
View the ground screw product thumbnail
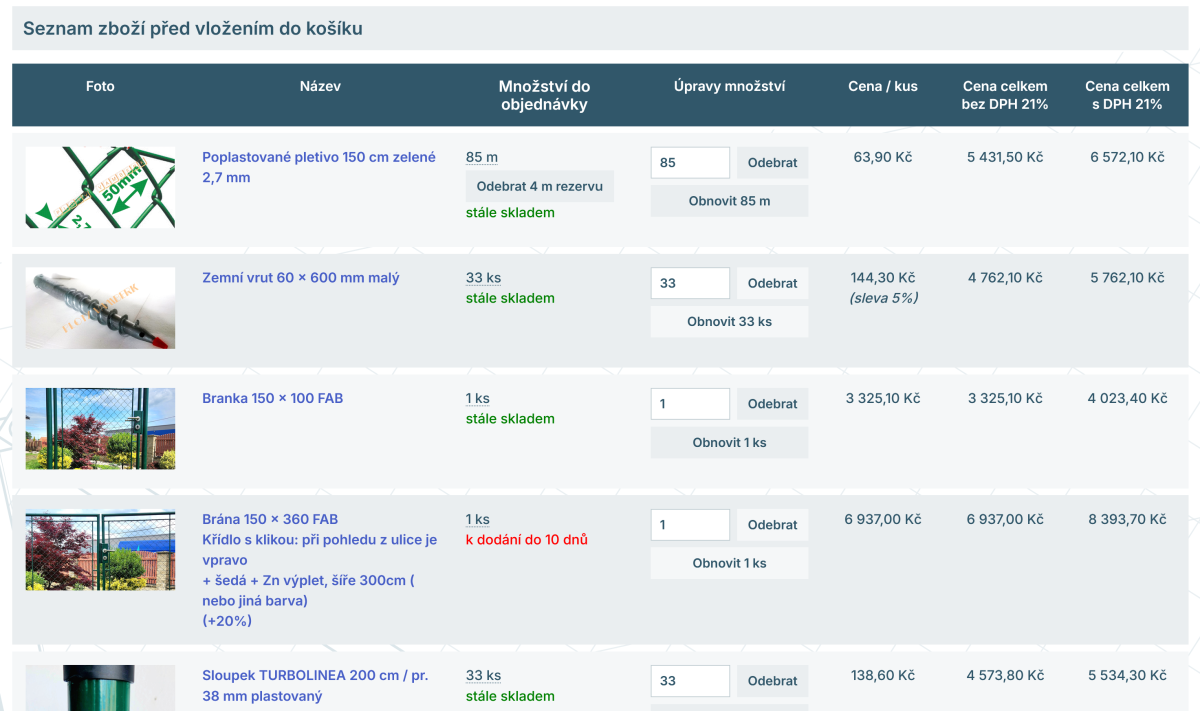pyautogui.click(x=100, y=308)
